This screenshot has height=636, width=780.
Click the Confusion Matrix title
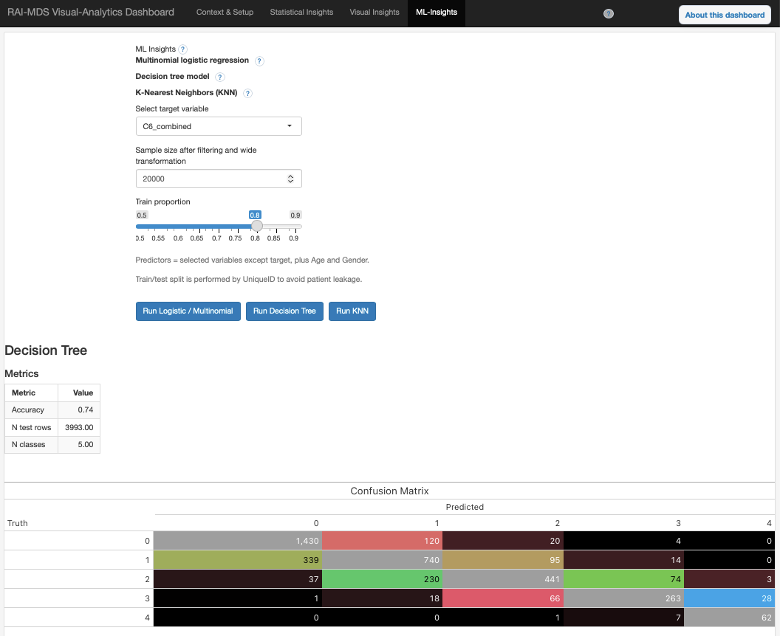coord(390,491)
